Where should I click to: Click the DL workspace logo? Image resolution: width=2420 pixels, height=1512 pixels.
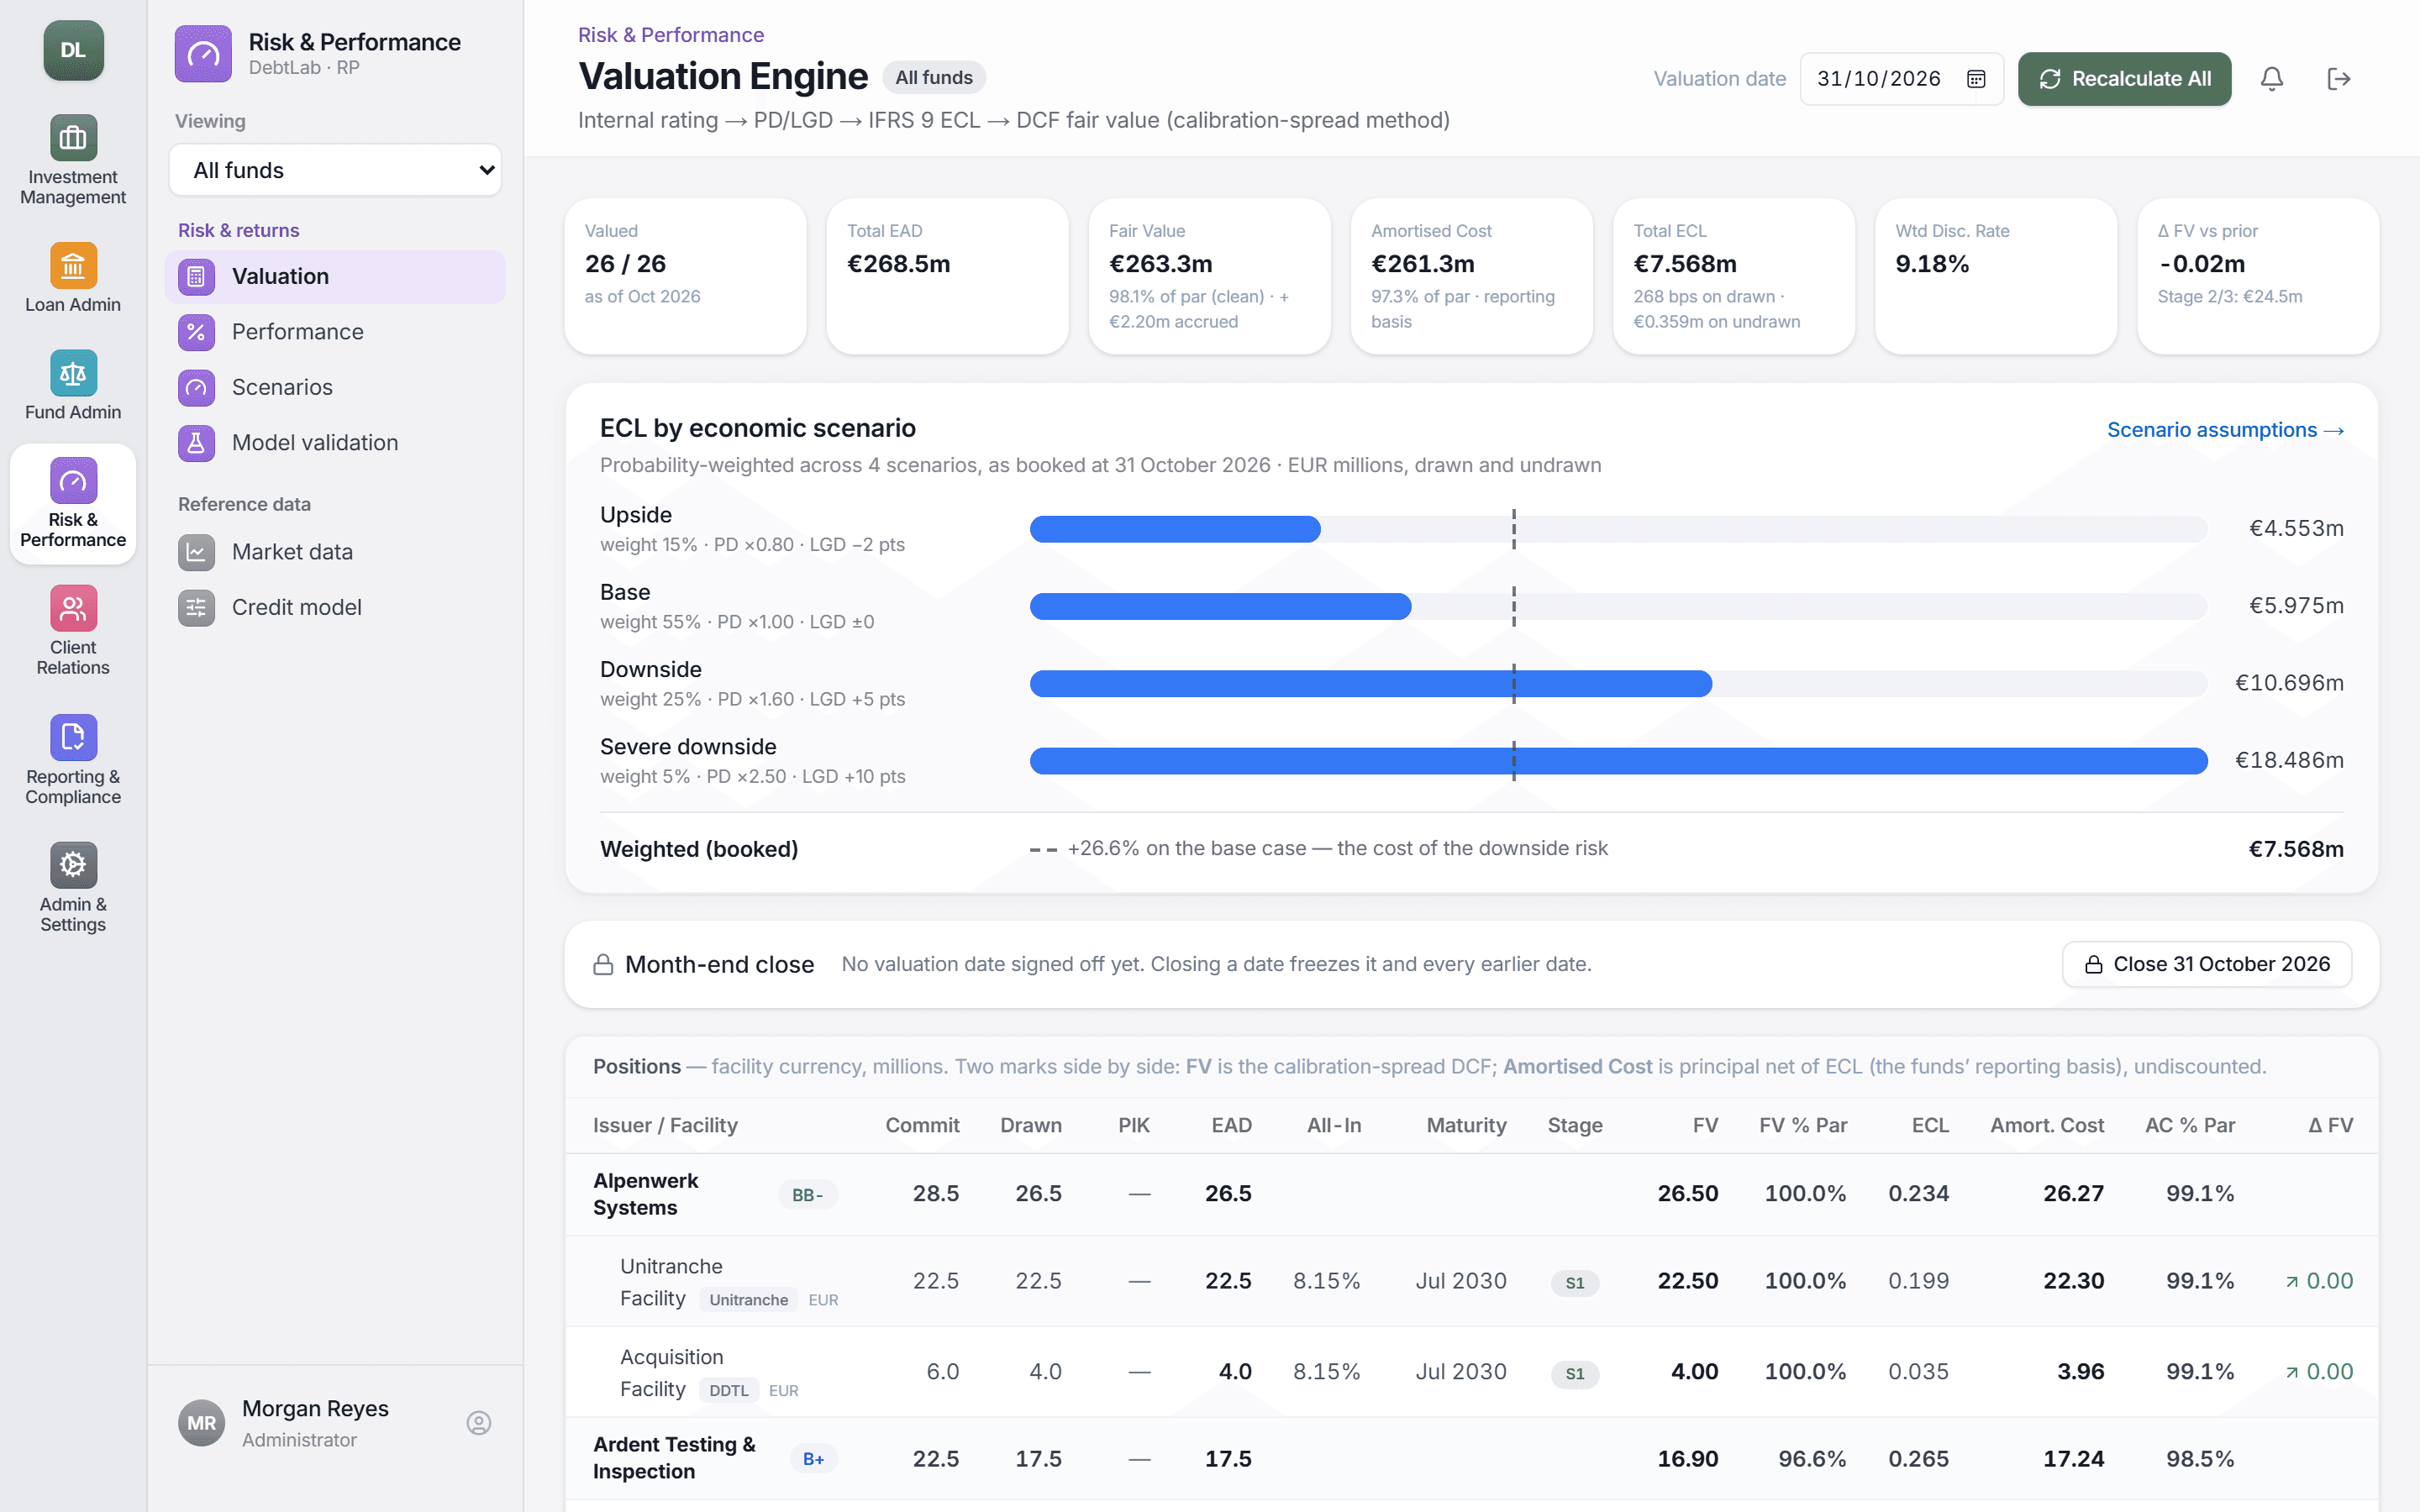73,50
